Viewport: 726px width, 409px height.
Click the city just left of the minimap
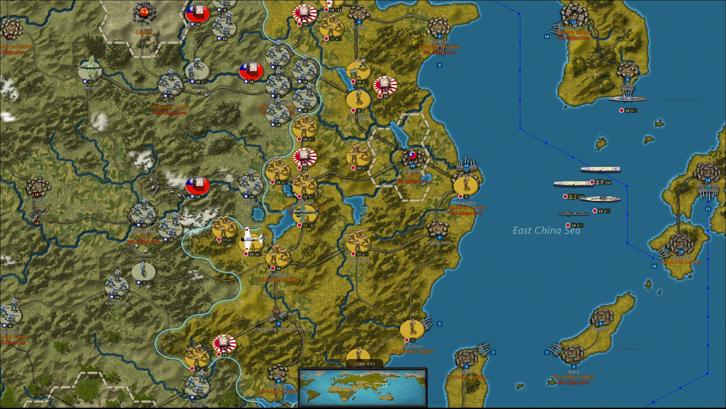277,372
